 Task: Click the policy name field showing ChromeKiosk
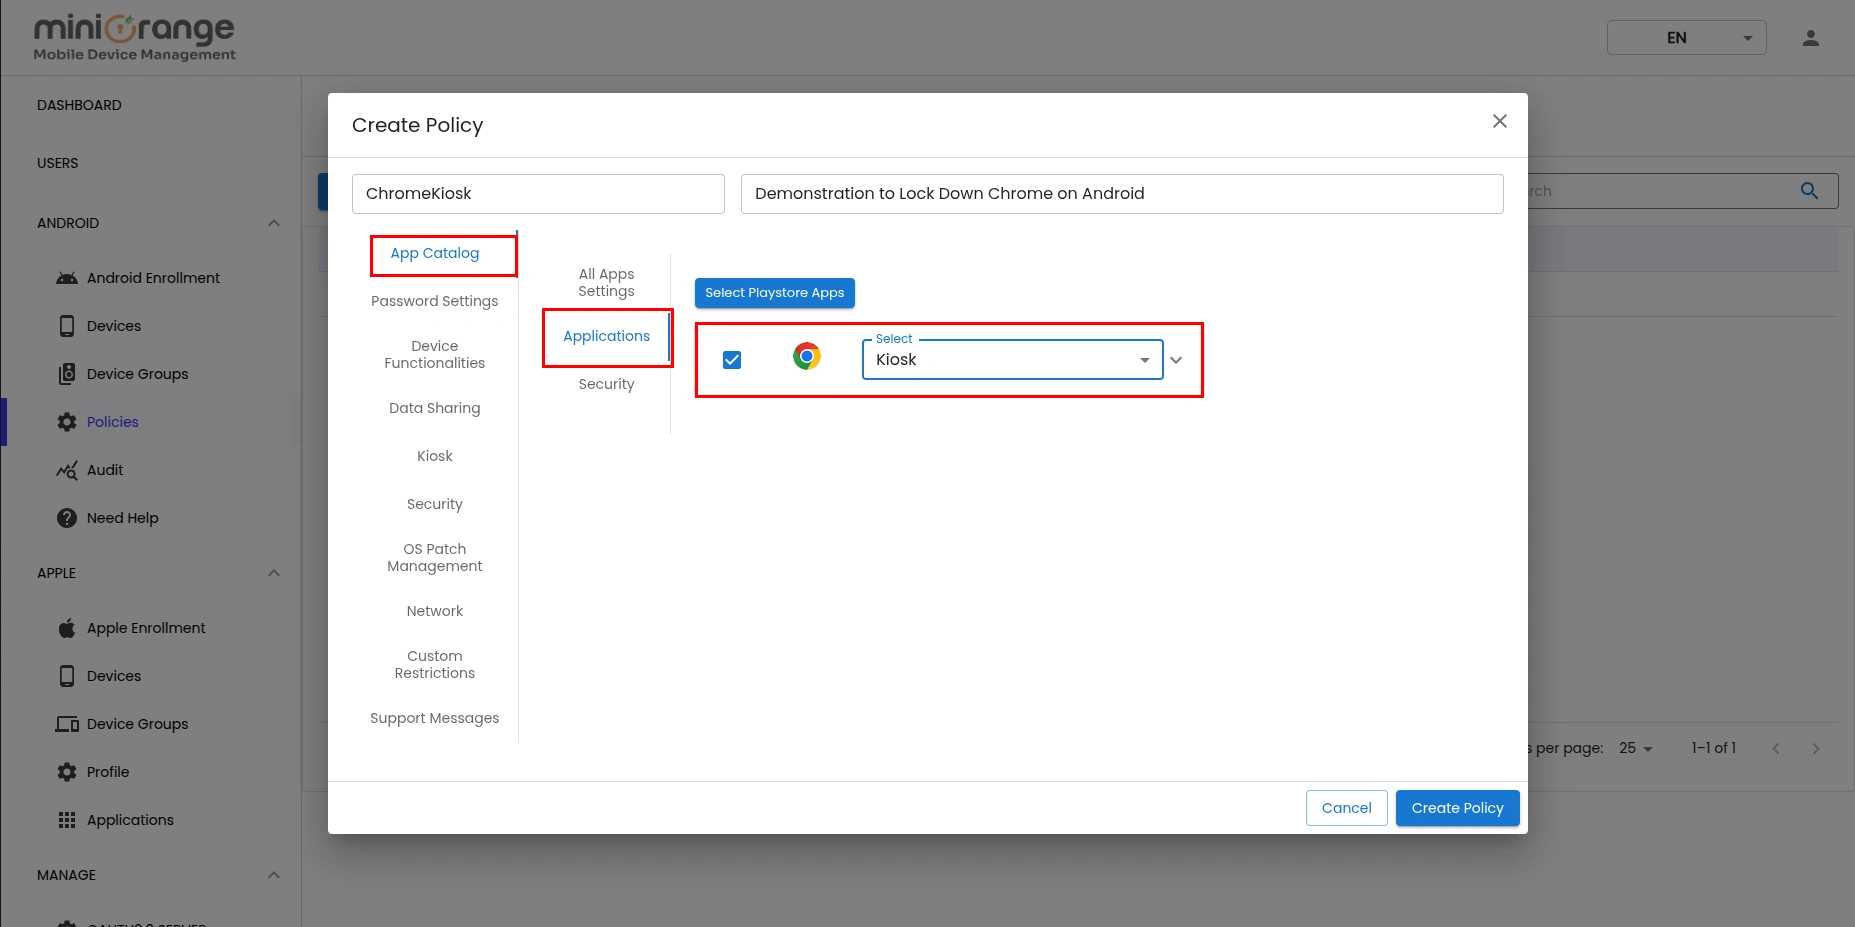click(x=537, y=193)
